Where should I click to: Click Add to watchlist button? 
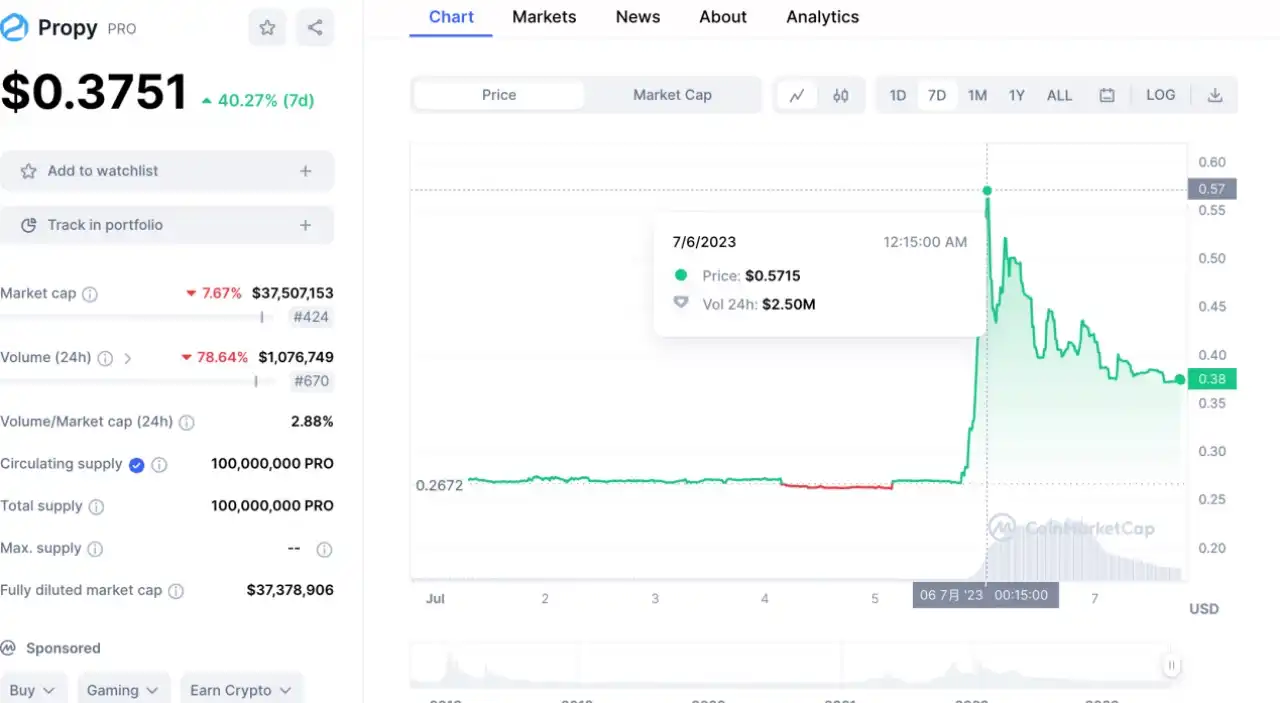167,171
